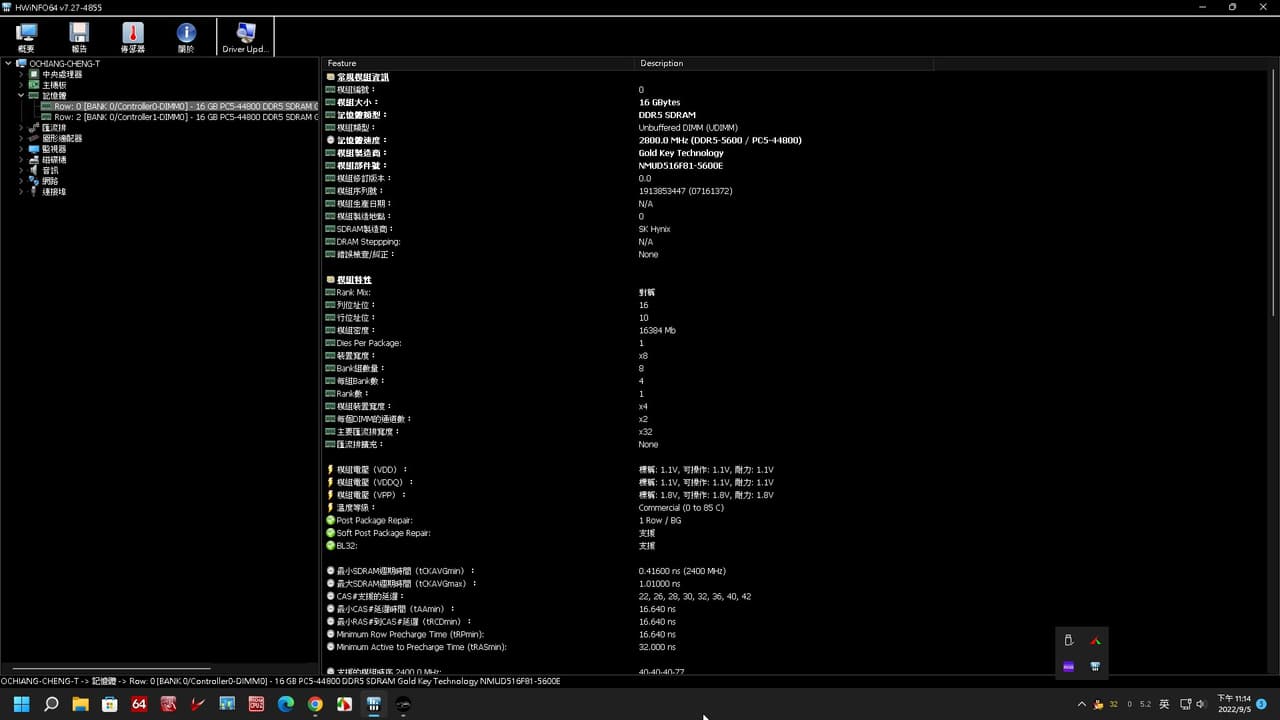Click the 報告 report floppy disk icon
1280x720 pixels.
coord(79,37)
